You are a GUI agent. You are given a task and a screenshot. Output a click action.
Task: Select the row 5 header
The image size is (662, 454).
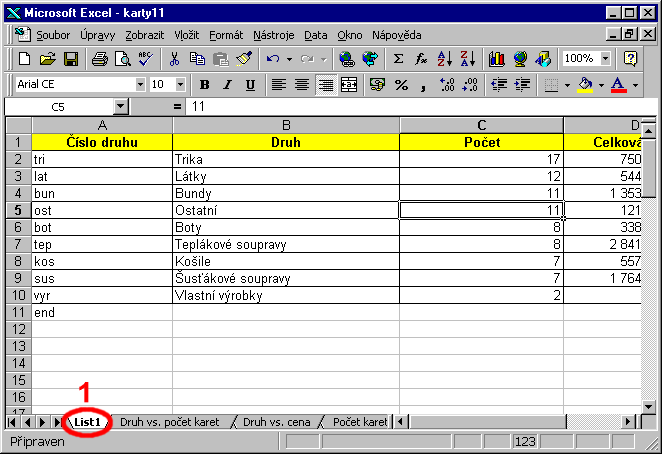click(18, 210)
